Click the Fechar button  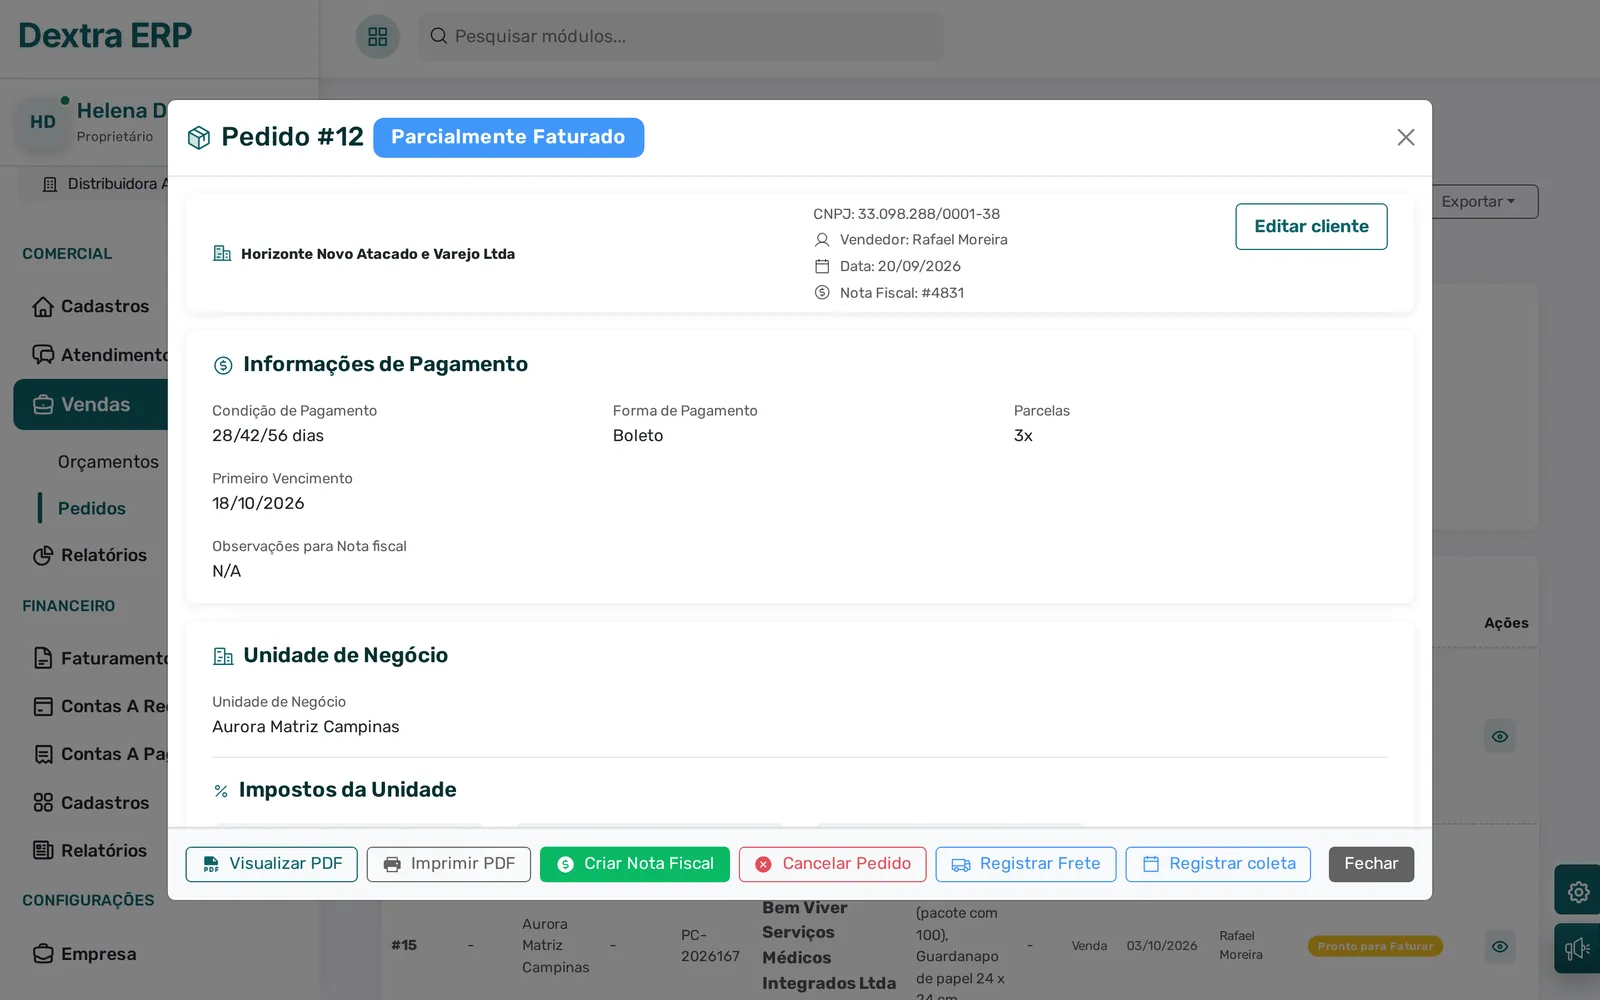(x=1371, y=864)
